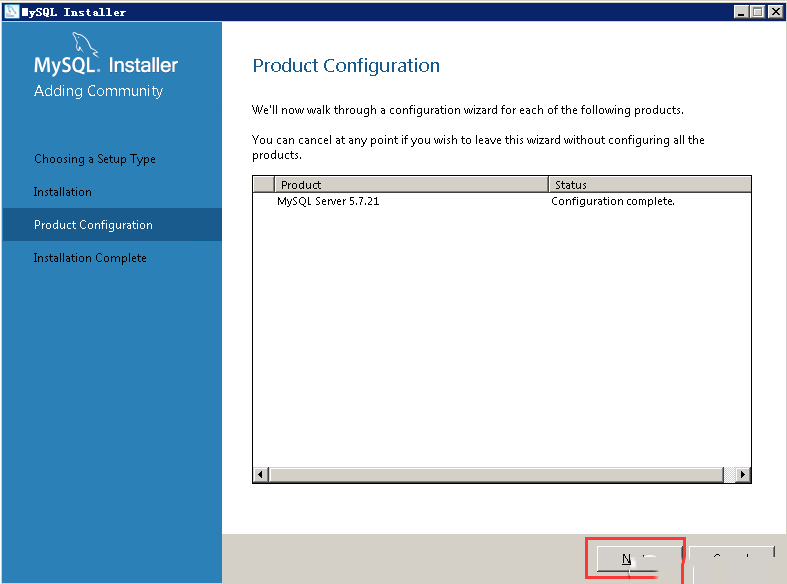Viewport: 787px width, 584px height.
Task: Click the horizontal scrollbar right arrow
Action: click(x=743, y=474)
